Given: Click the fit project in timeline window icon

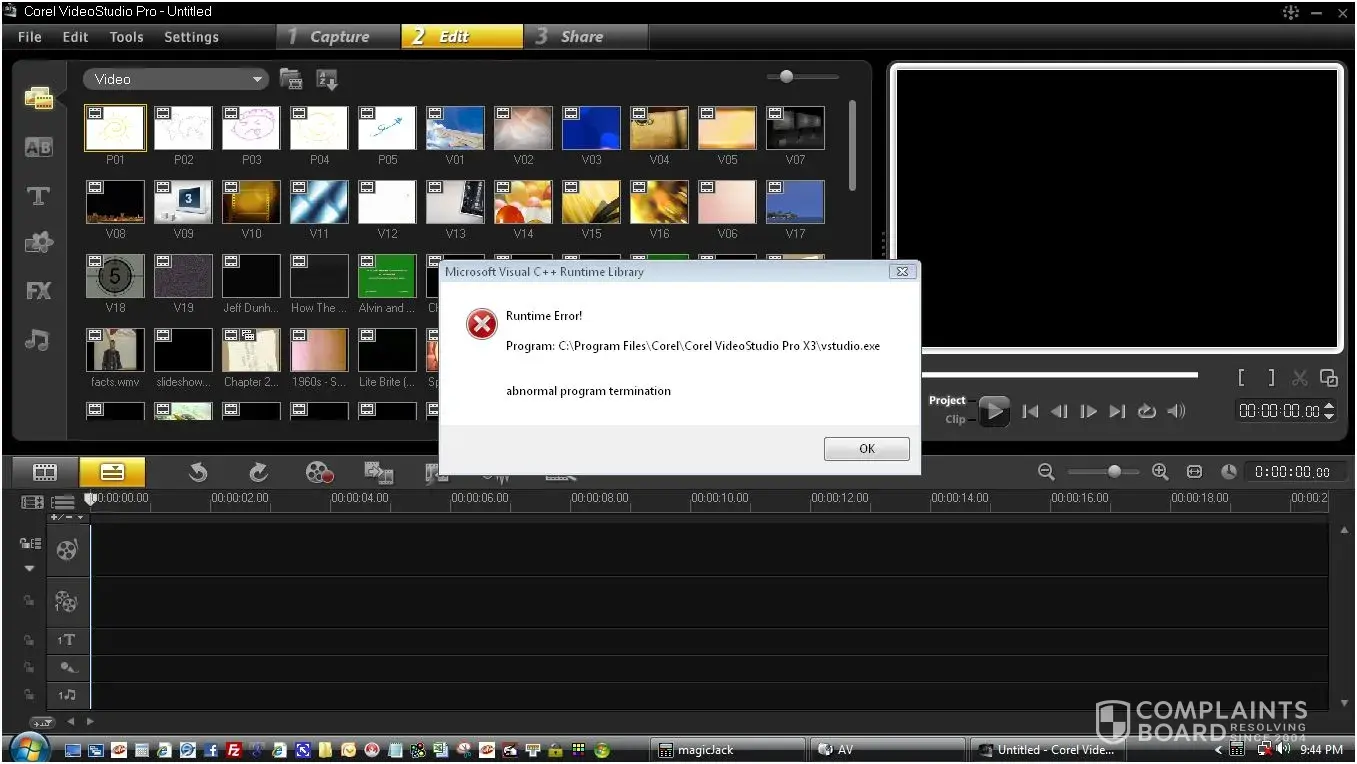Looking at the screenshot, I should [x=1194, y=472].
